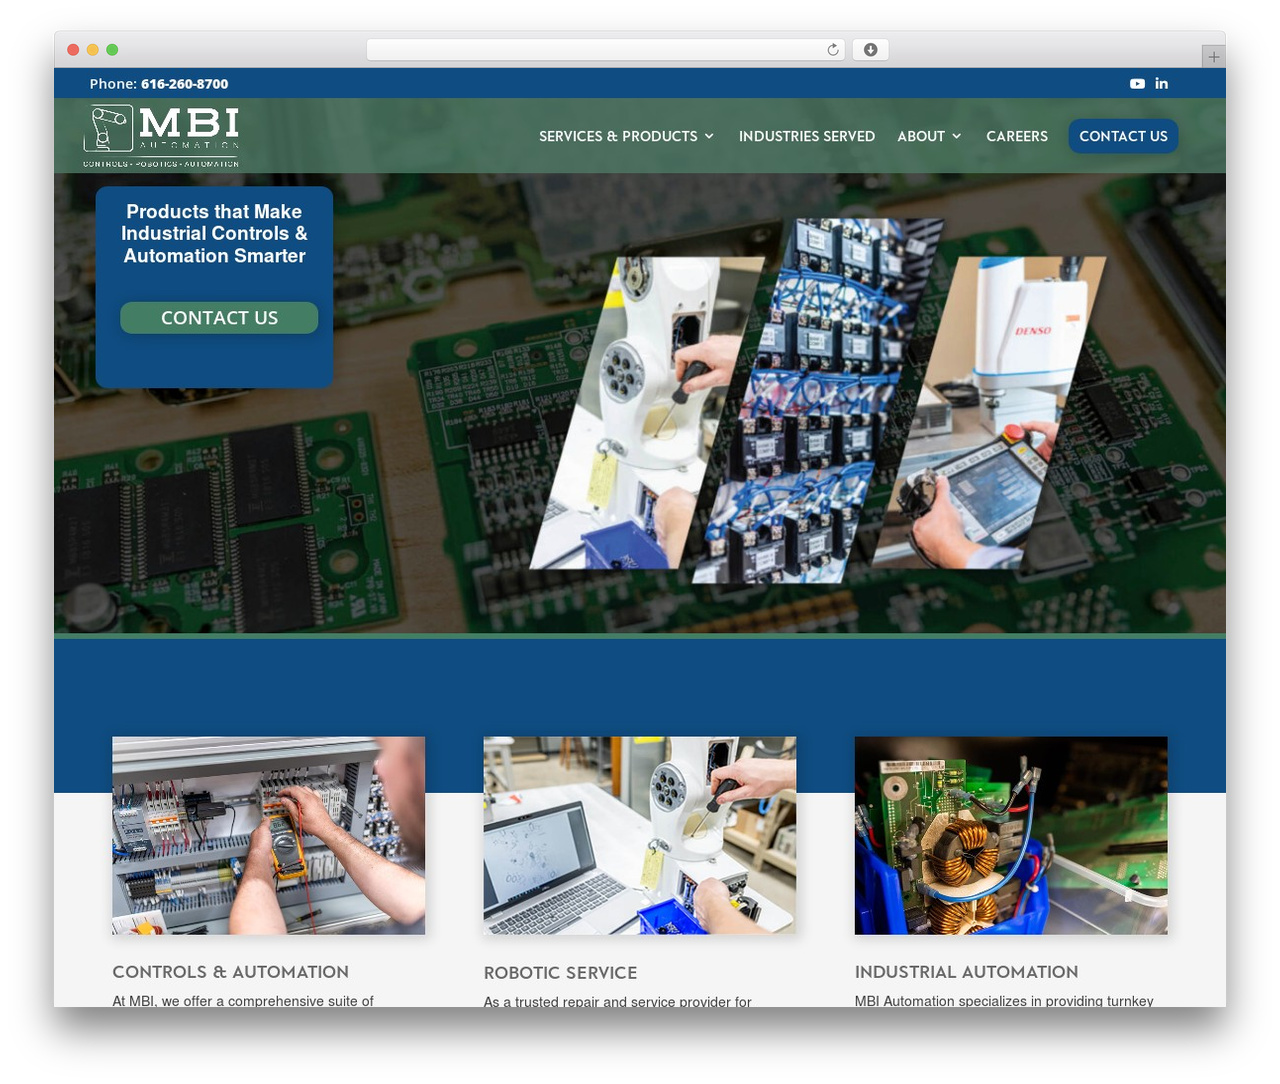Click the browser download icon
Image resolution: width=1280 pixels, height=1084 pixels.
coord(871,50)
